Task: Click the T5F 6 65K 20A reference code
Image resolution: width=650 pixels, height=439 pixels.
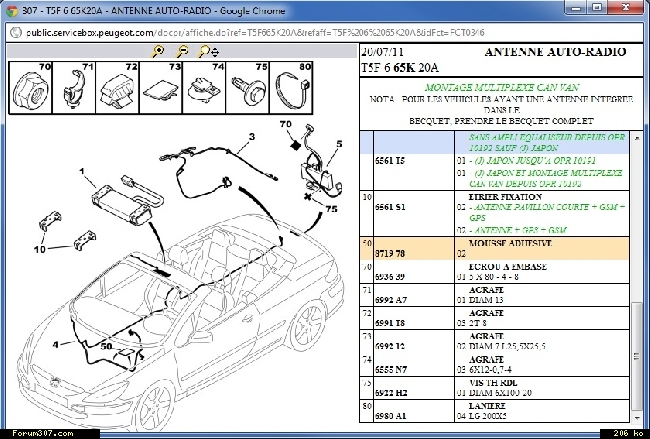Action: click(x=400, y=68)
